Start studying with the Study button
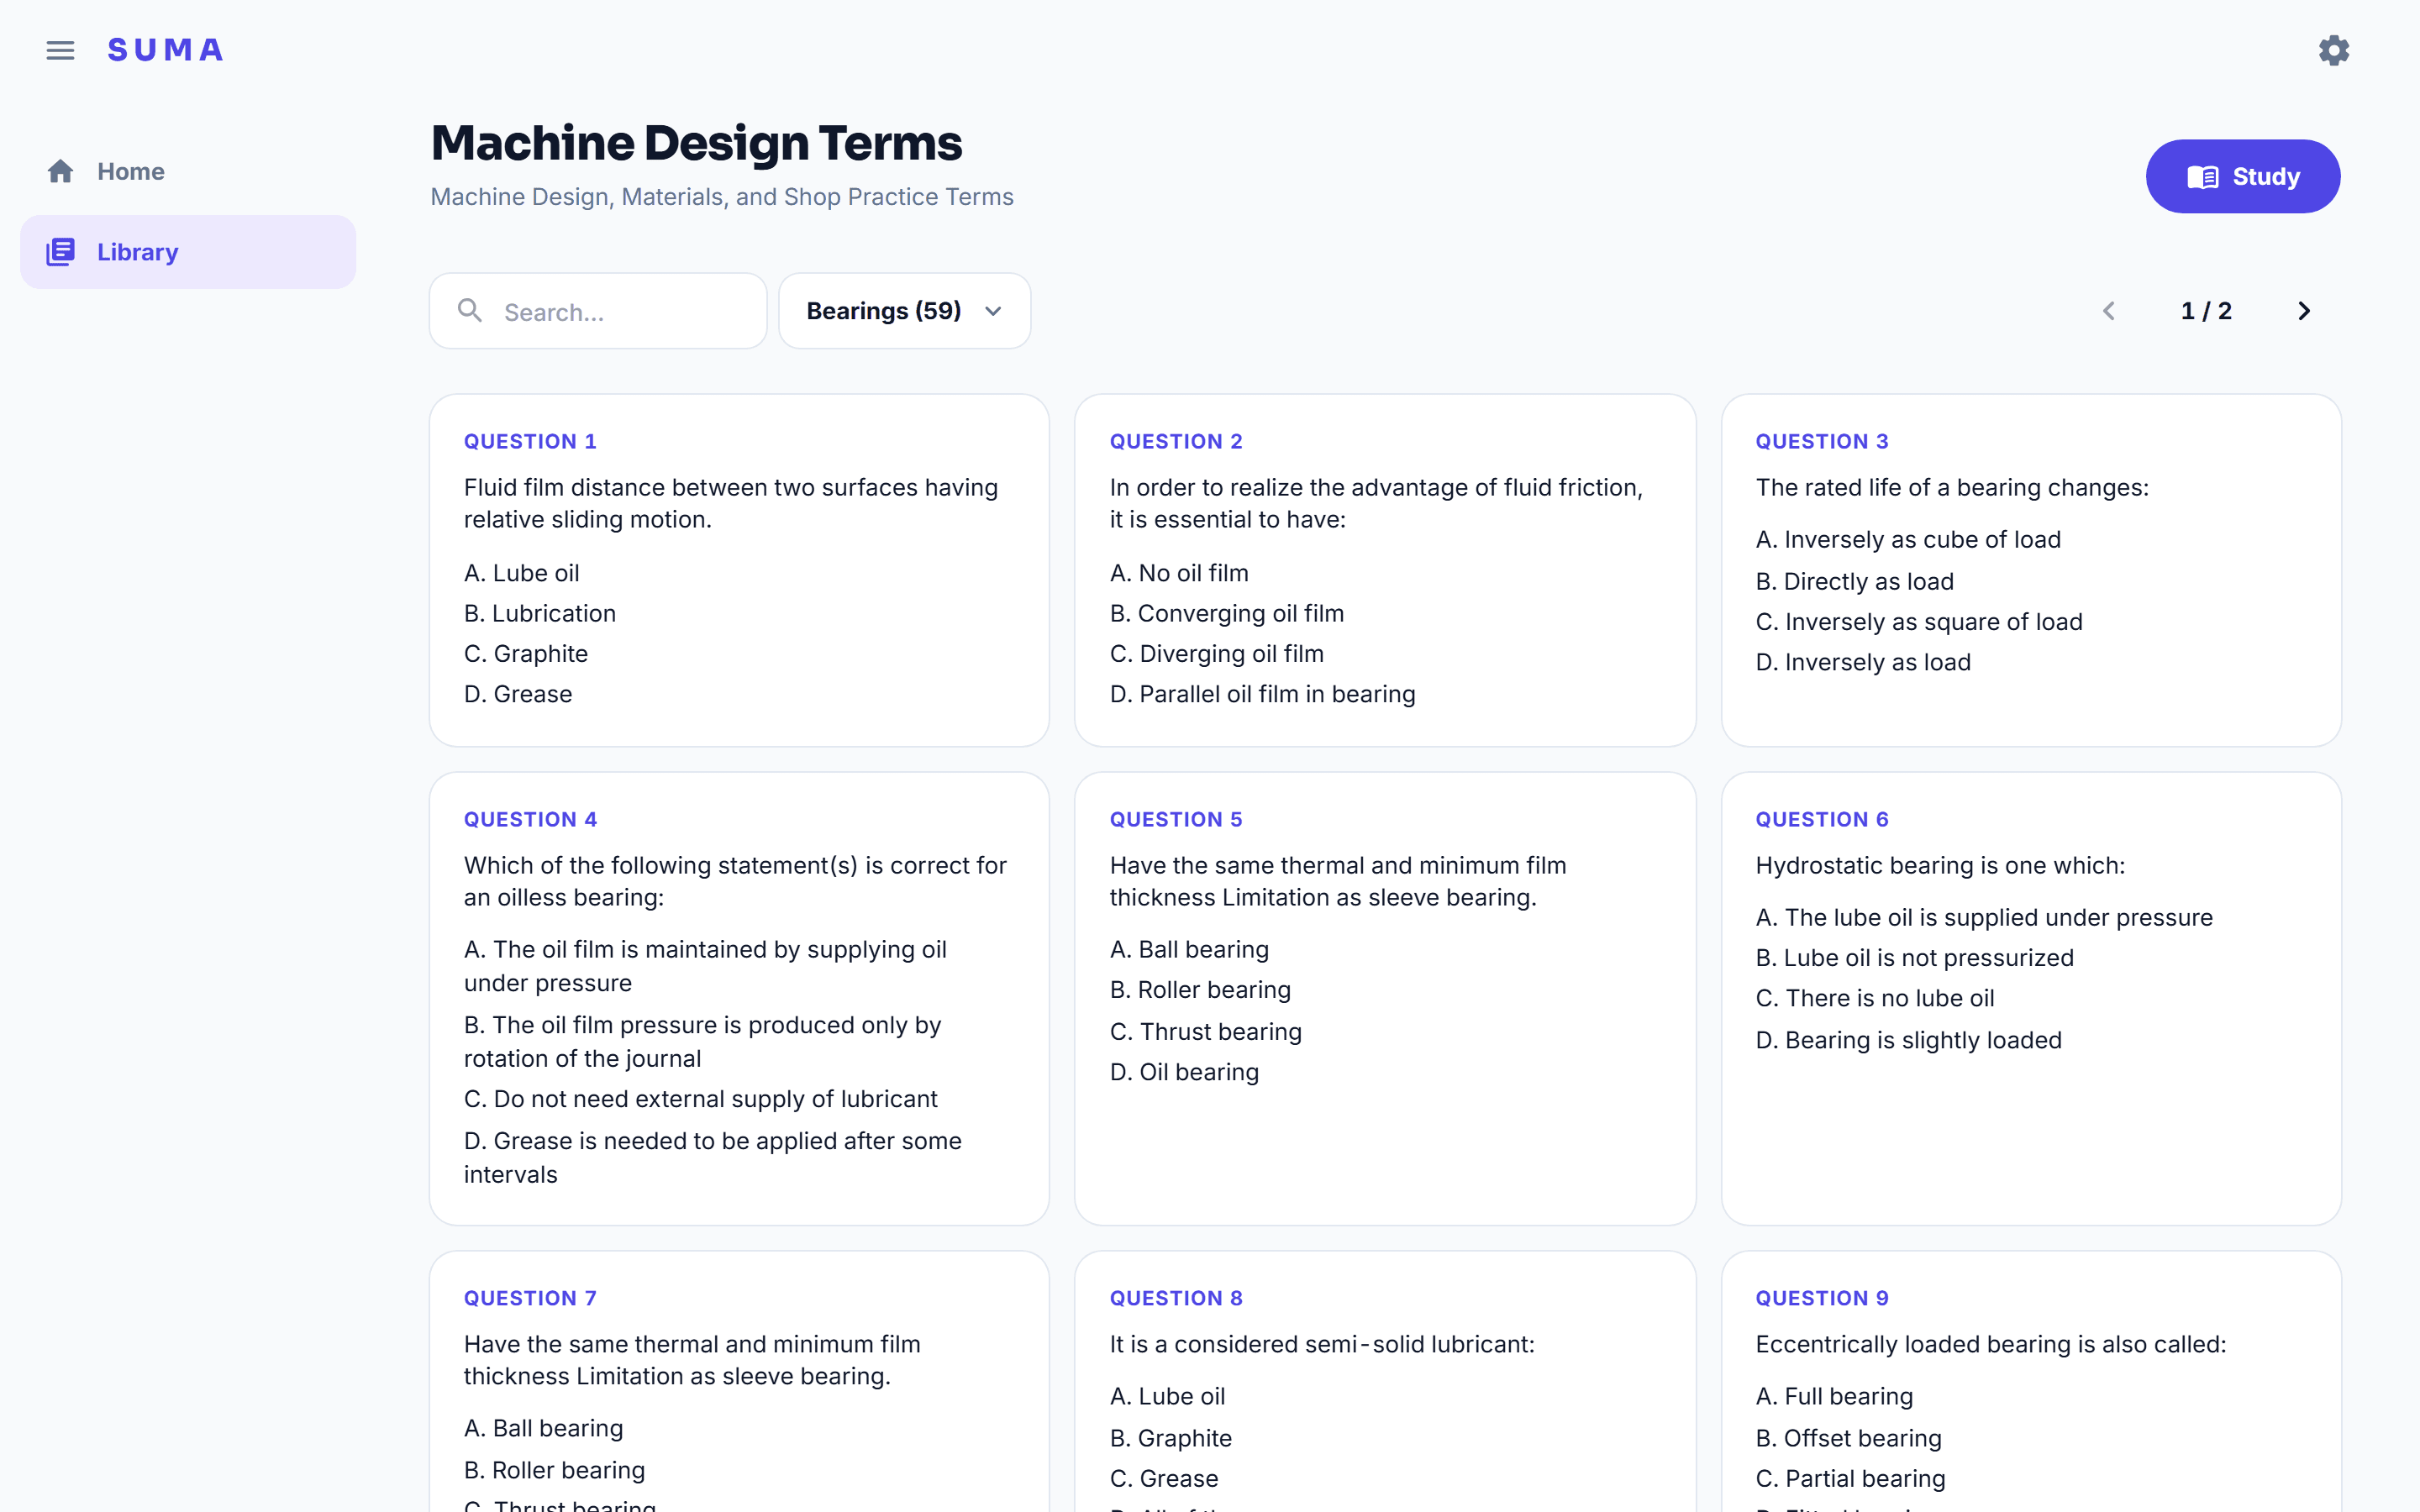 pyautogui.click(x=2243, y=176)
